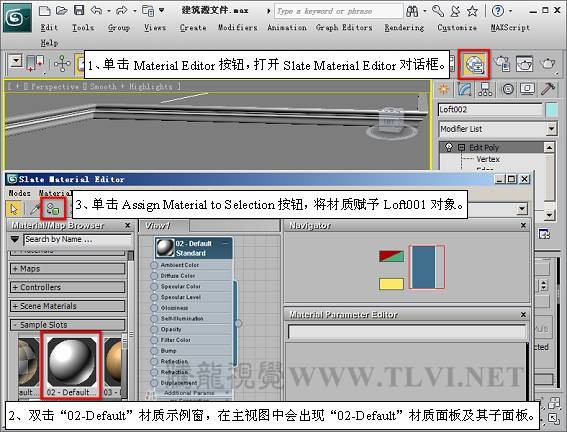Click the Material Editor button
This screenshot has width=567, height=432.
[474, 65]
